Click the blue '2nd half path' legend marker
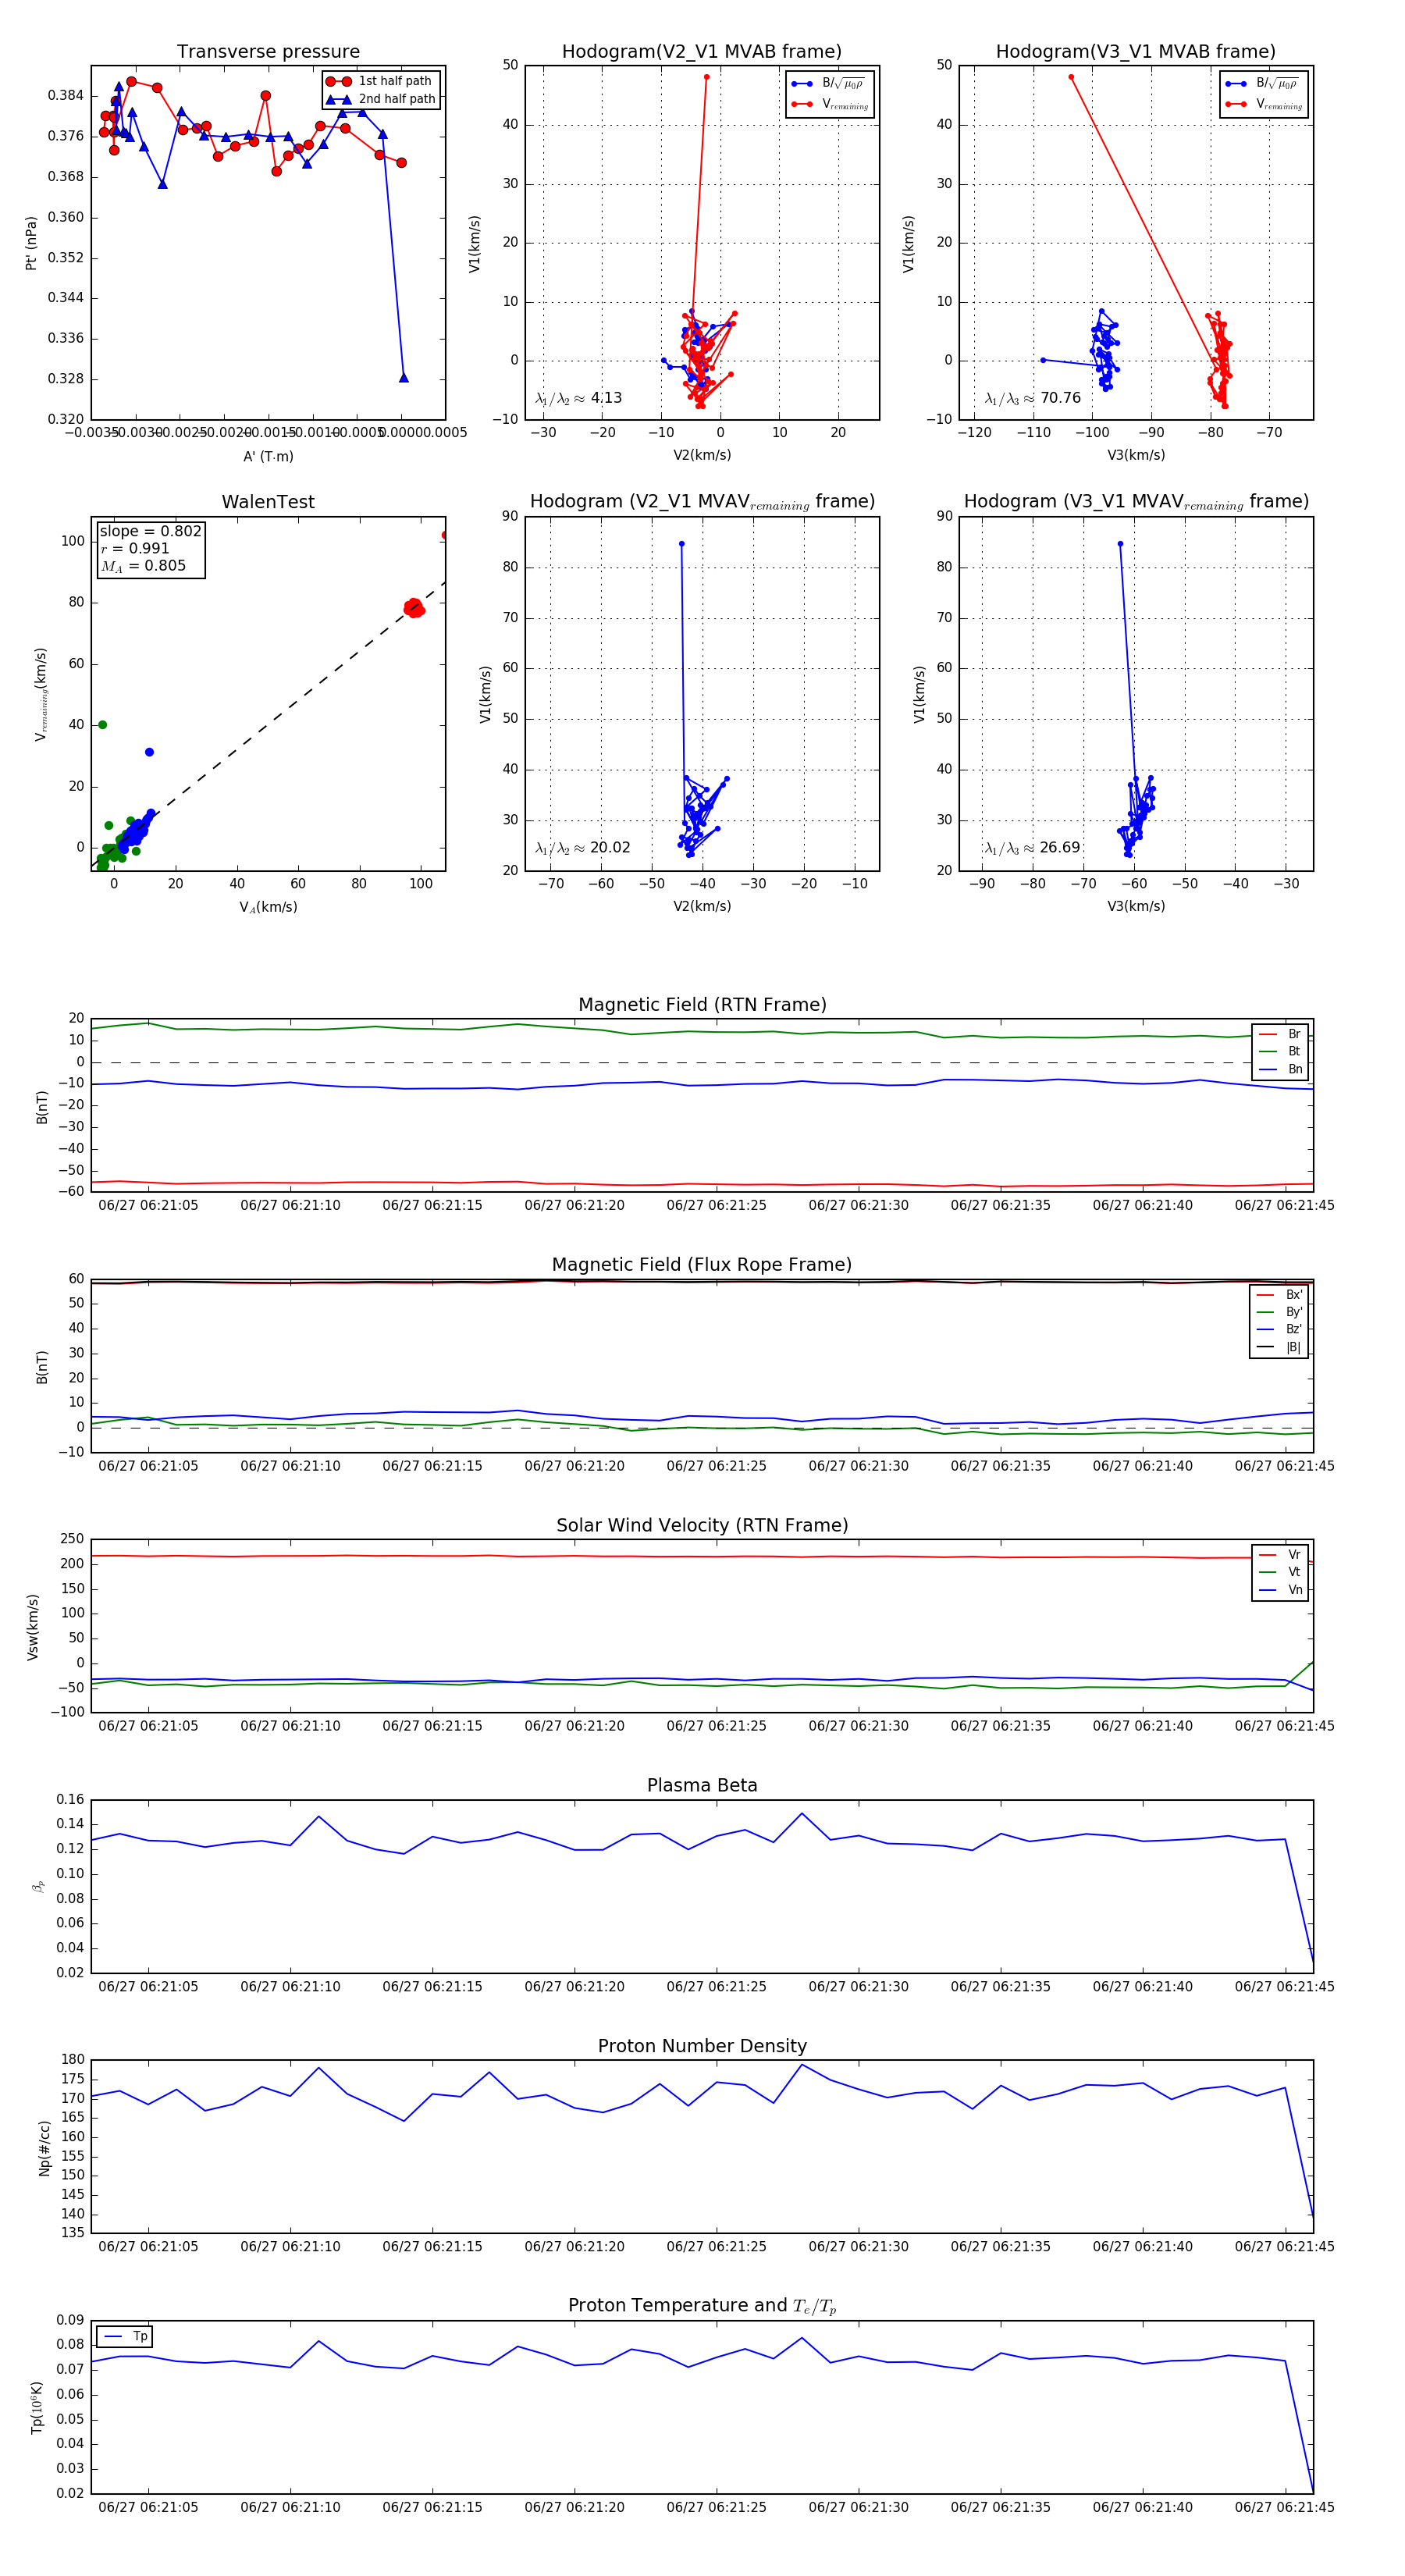Viewport: 1405px width, 2576px height. pyautogui.click(x=339, y=99)
